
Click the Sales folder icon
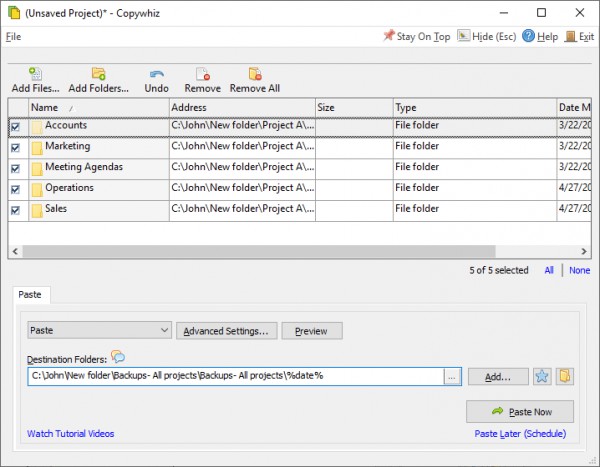pyautogui.click(x=37, y=210)
